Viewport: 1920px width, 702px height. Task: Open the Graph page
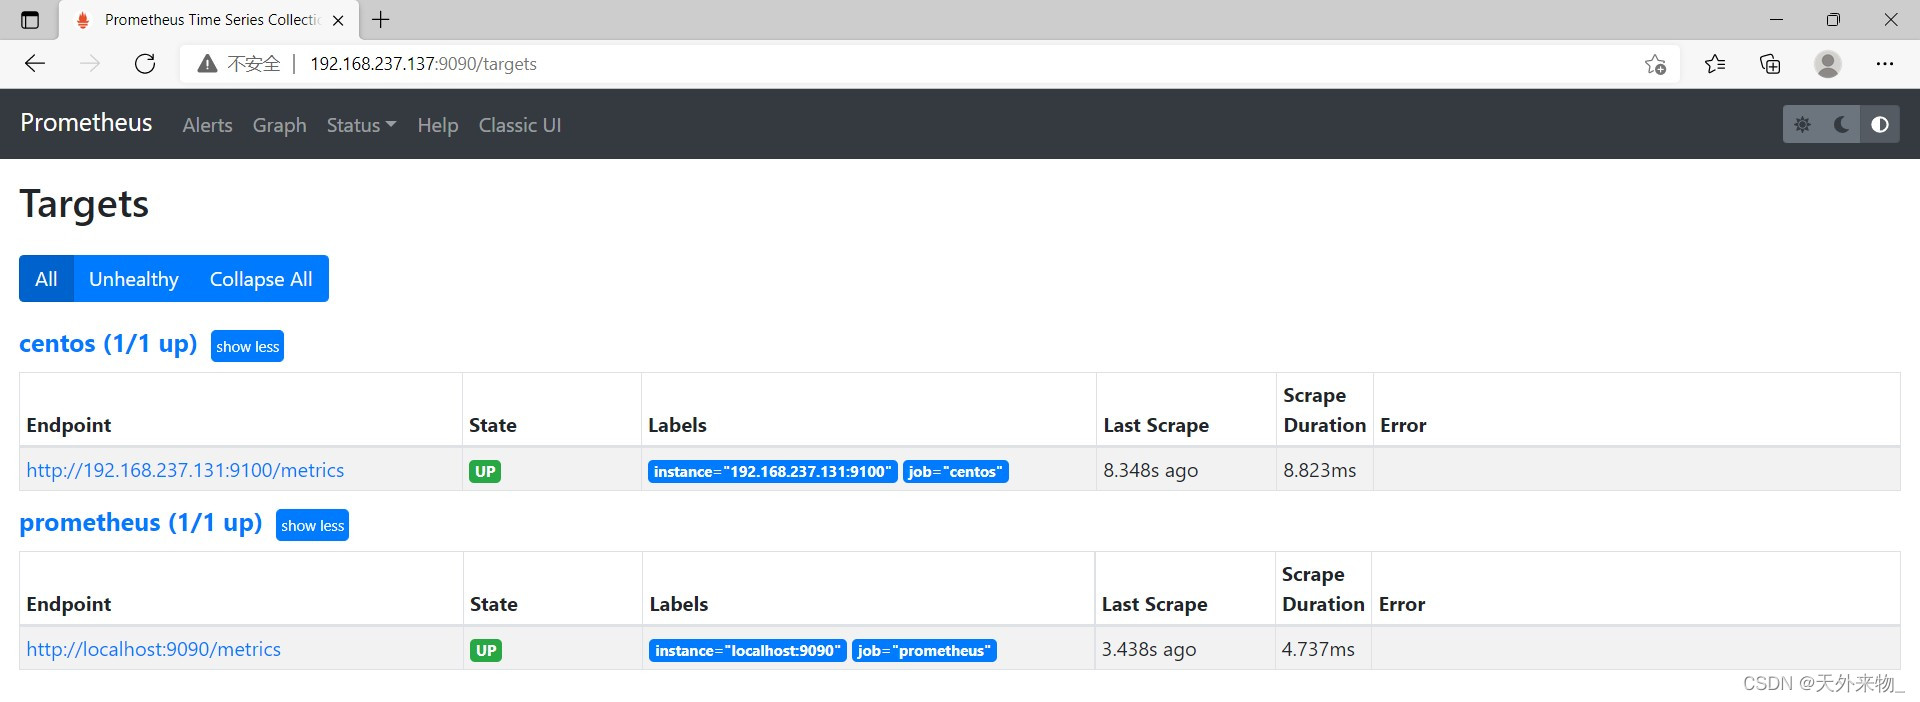[x=279, y=125]
